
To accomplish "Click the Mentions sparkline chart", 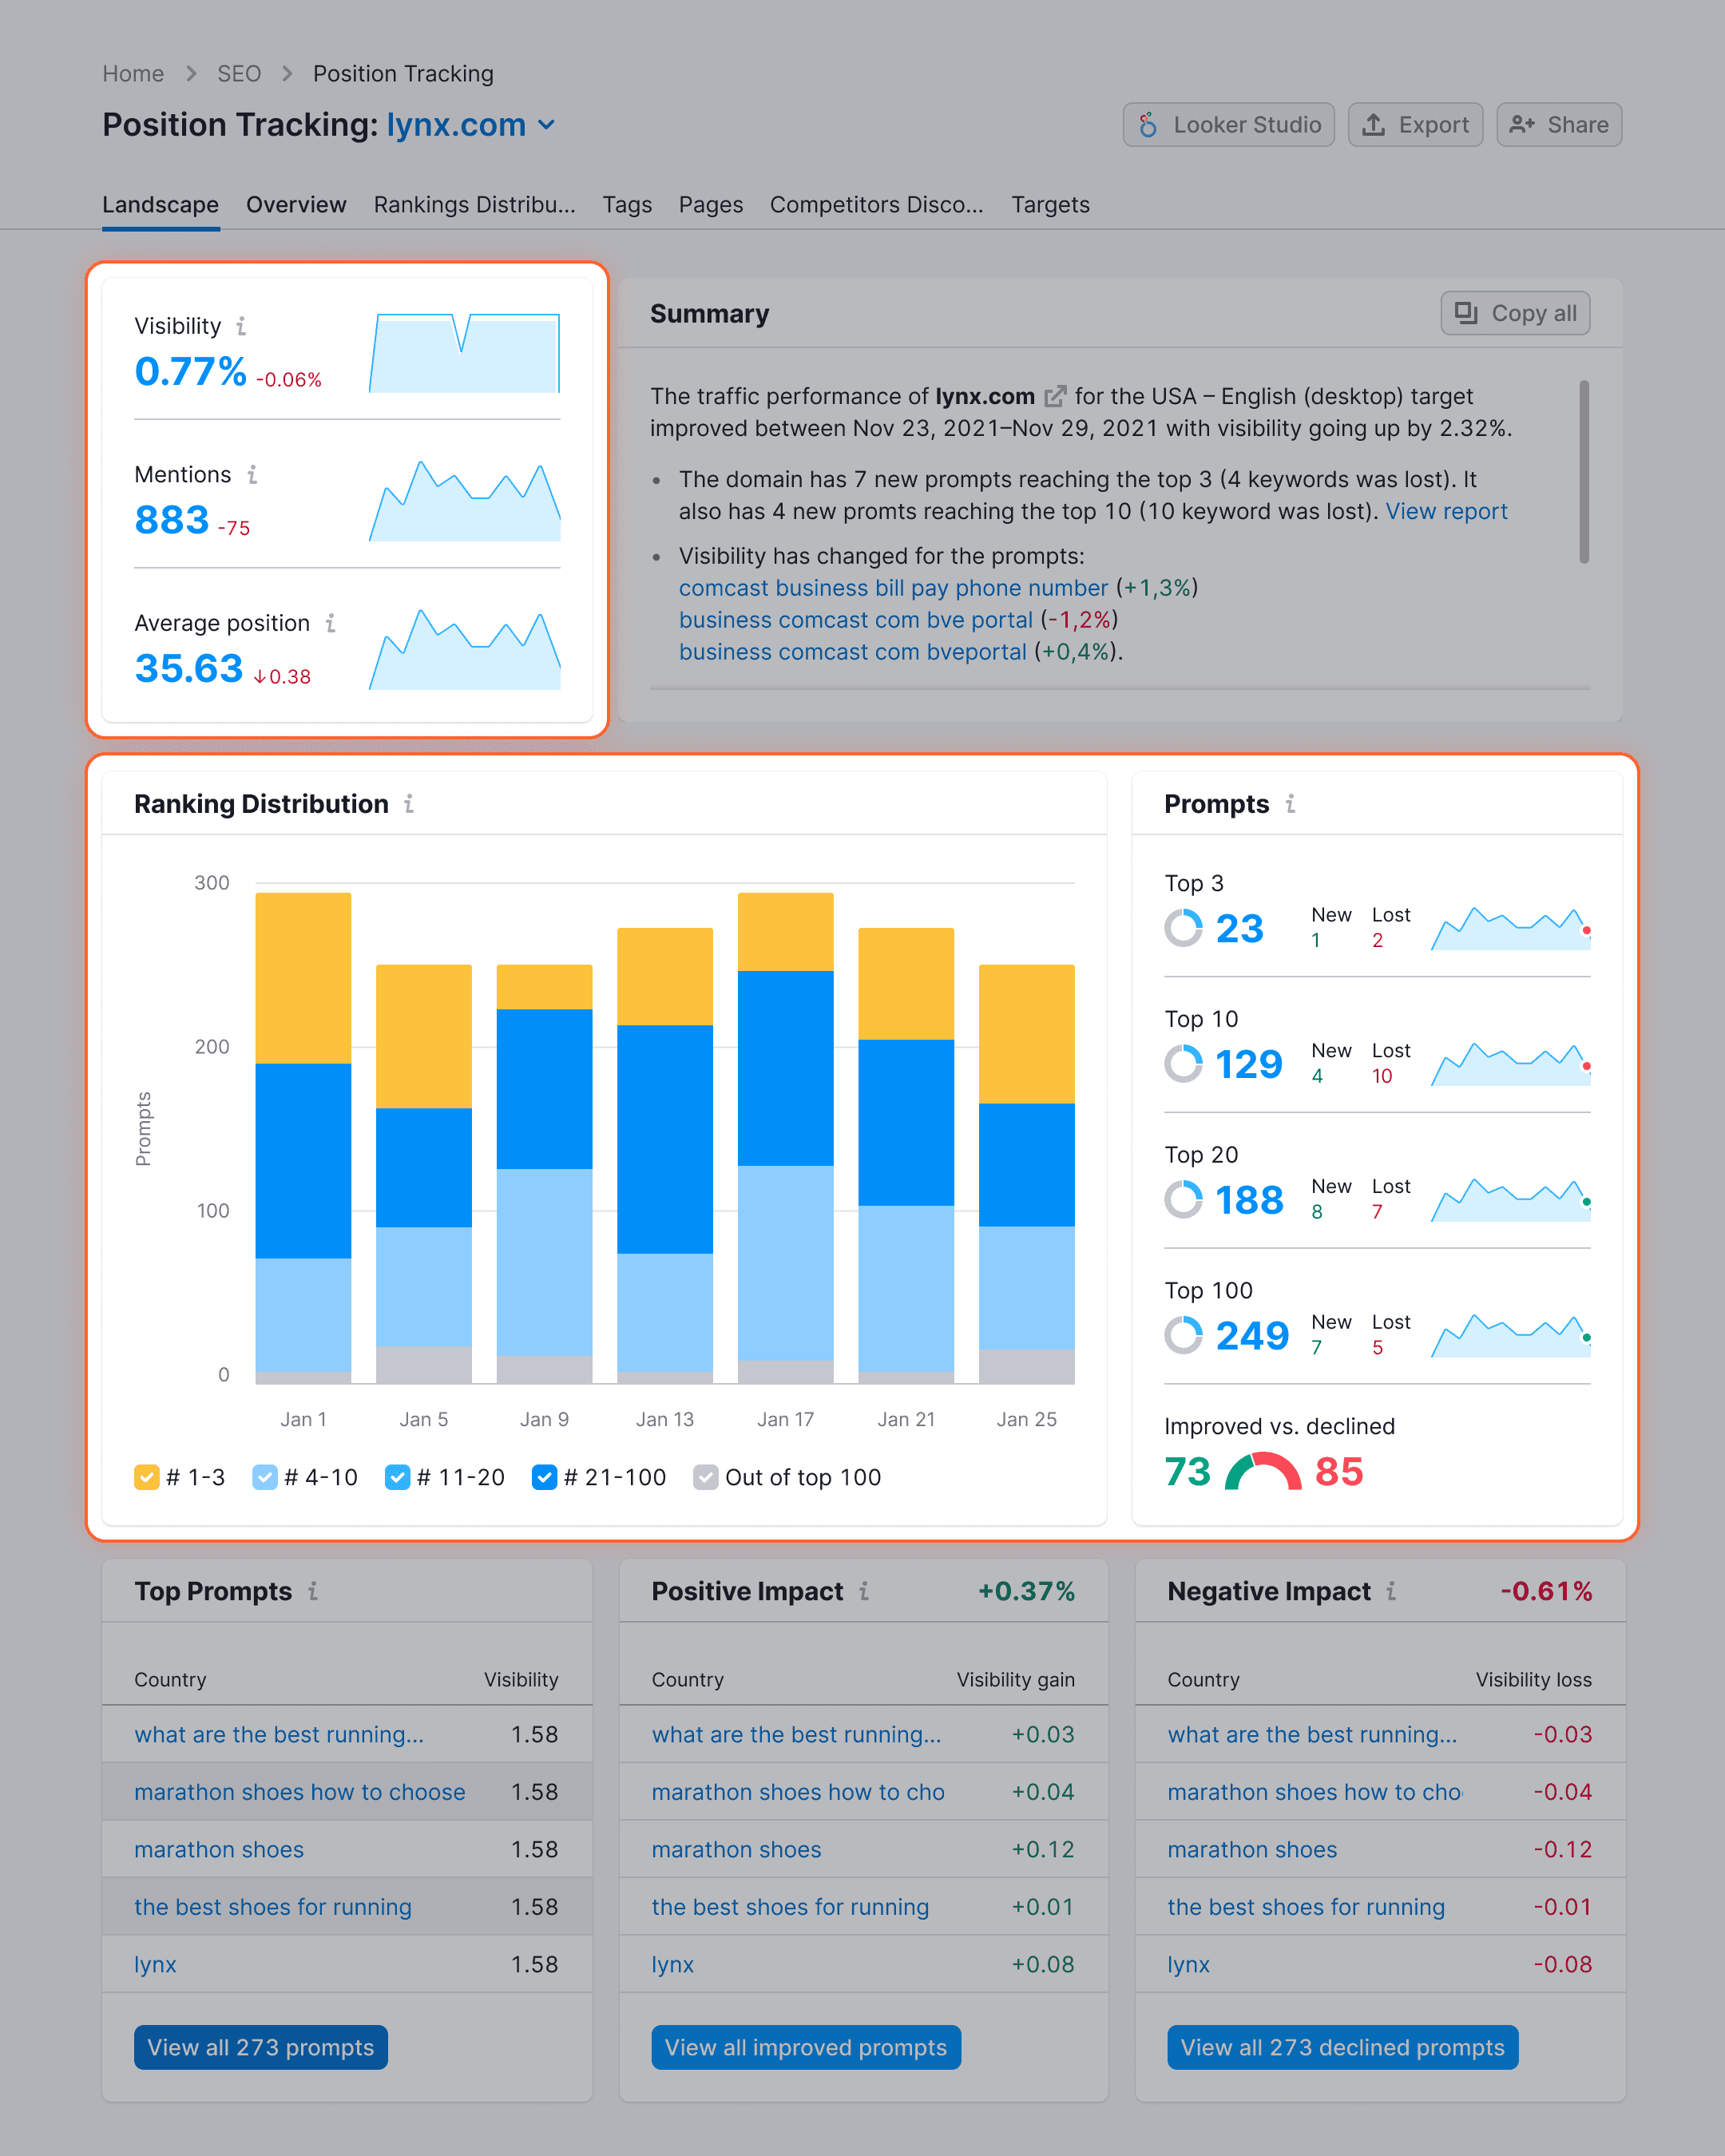I will [x=464, y=501].
